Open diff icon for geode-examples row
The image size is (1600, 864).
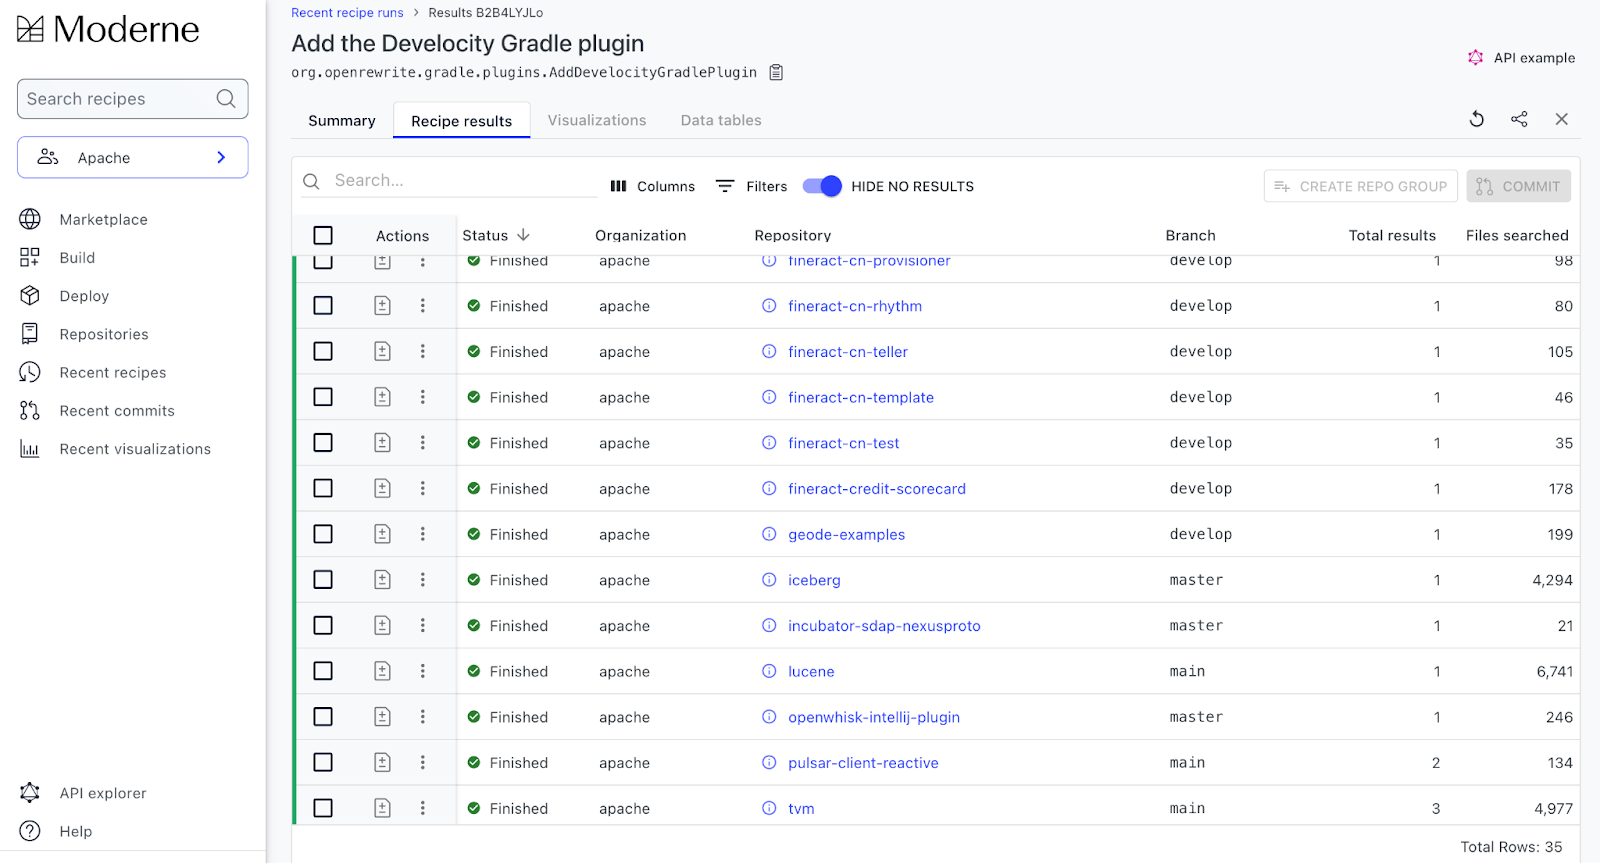coord(382,534)
